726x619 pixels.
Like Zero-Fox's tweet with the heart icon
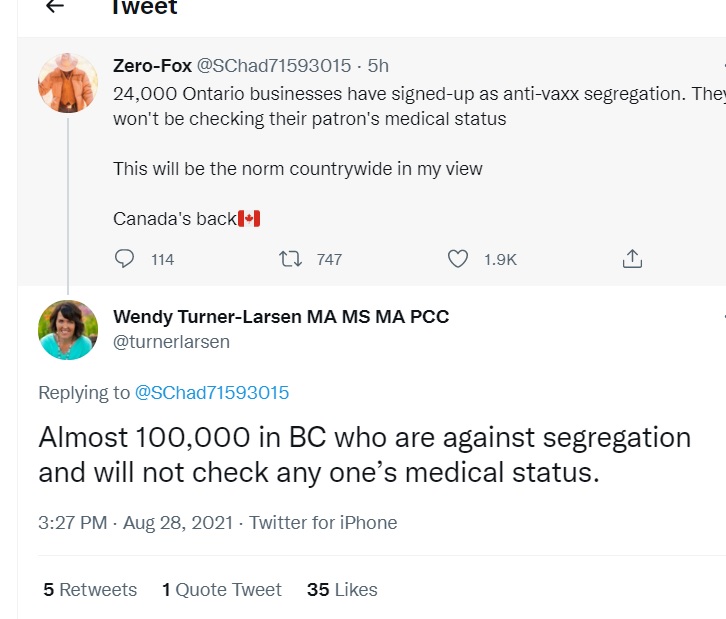[x=457, y=259]
